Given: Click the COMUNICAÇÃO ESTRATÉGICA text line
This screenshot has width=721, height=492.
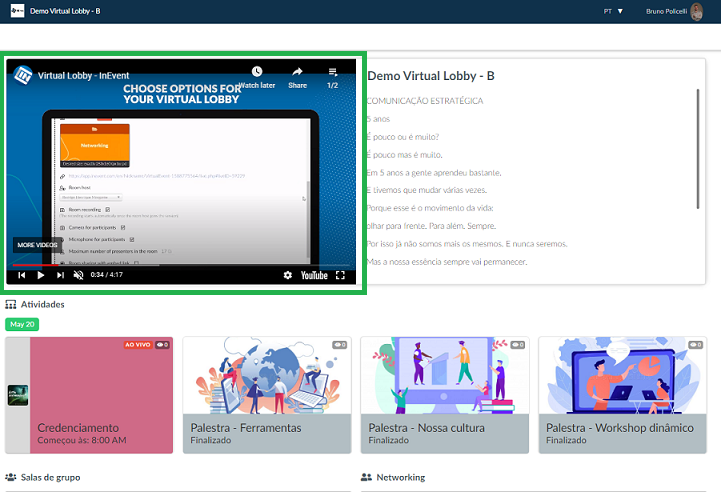Looking at the screenshot, I should pos(425,101).
